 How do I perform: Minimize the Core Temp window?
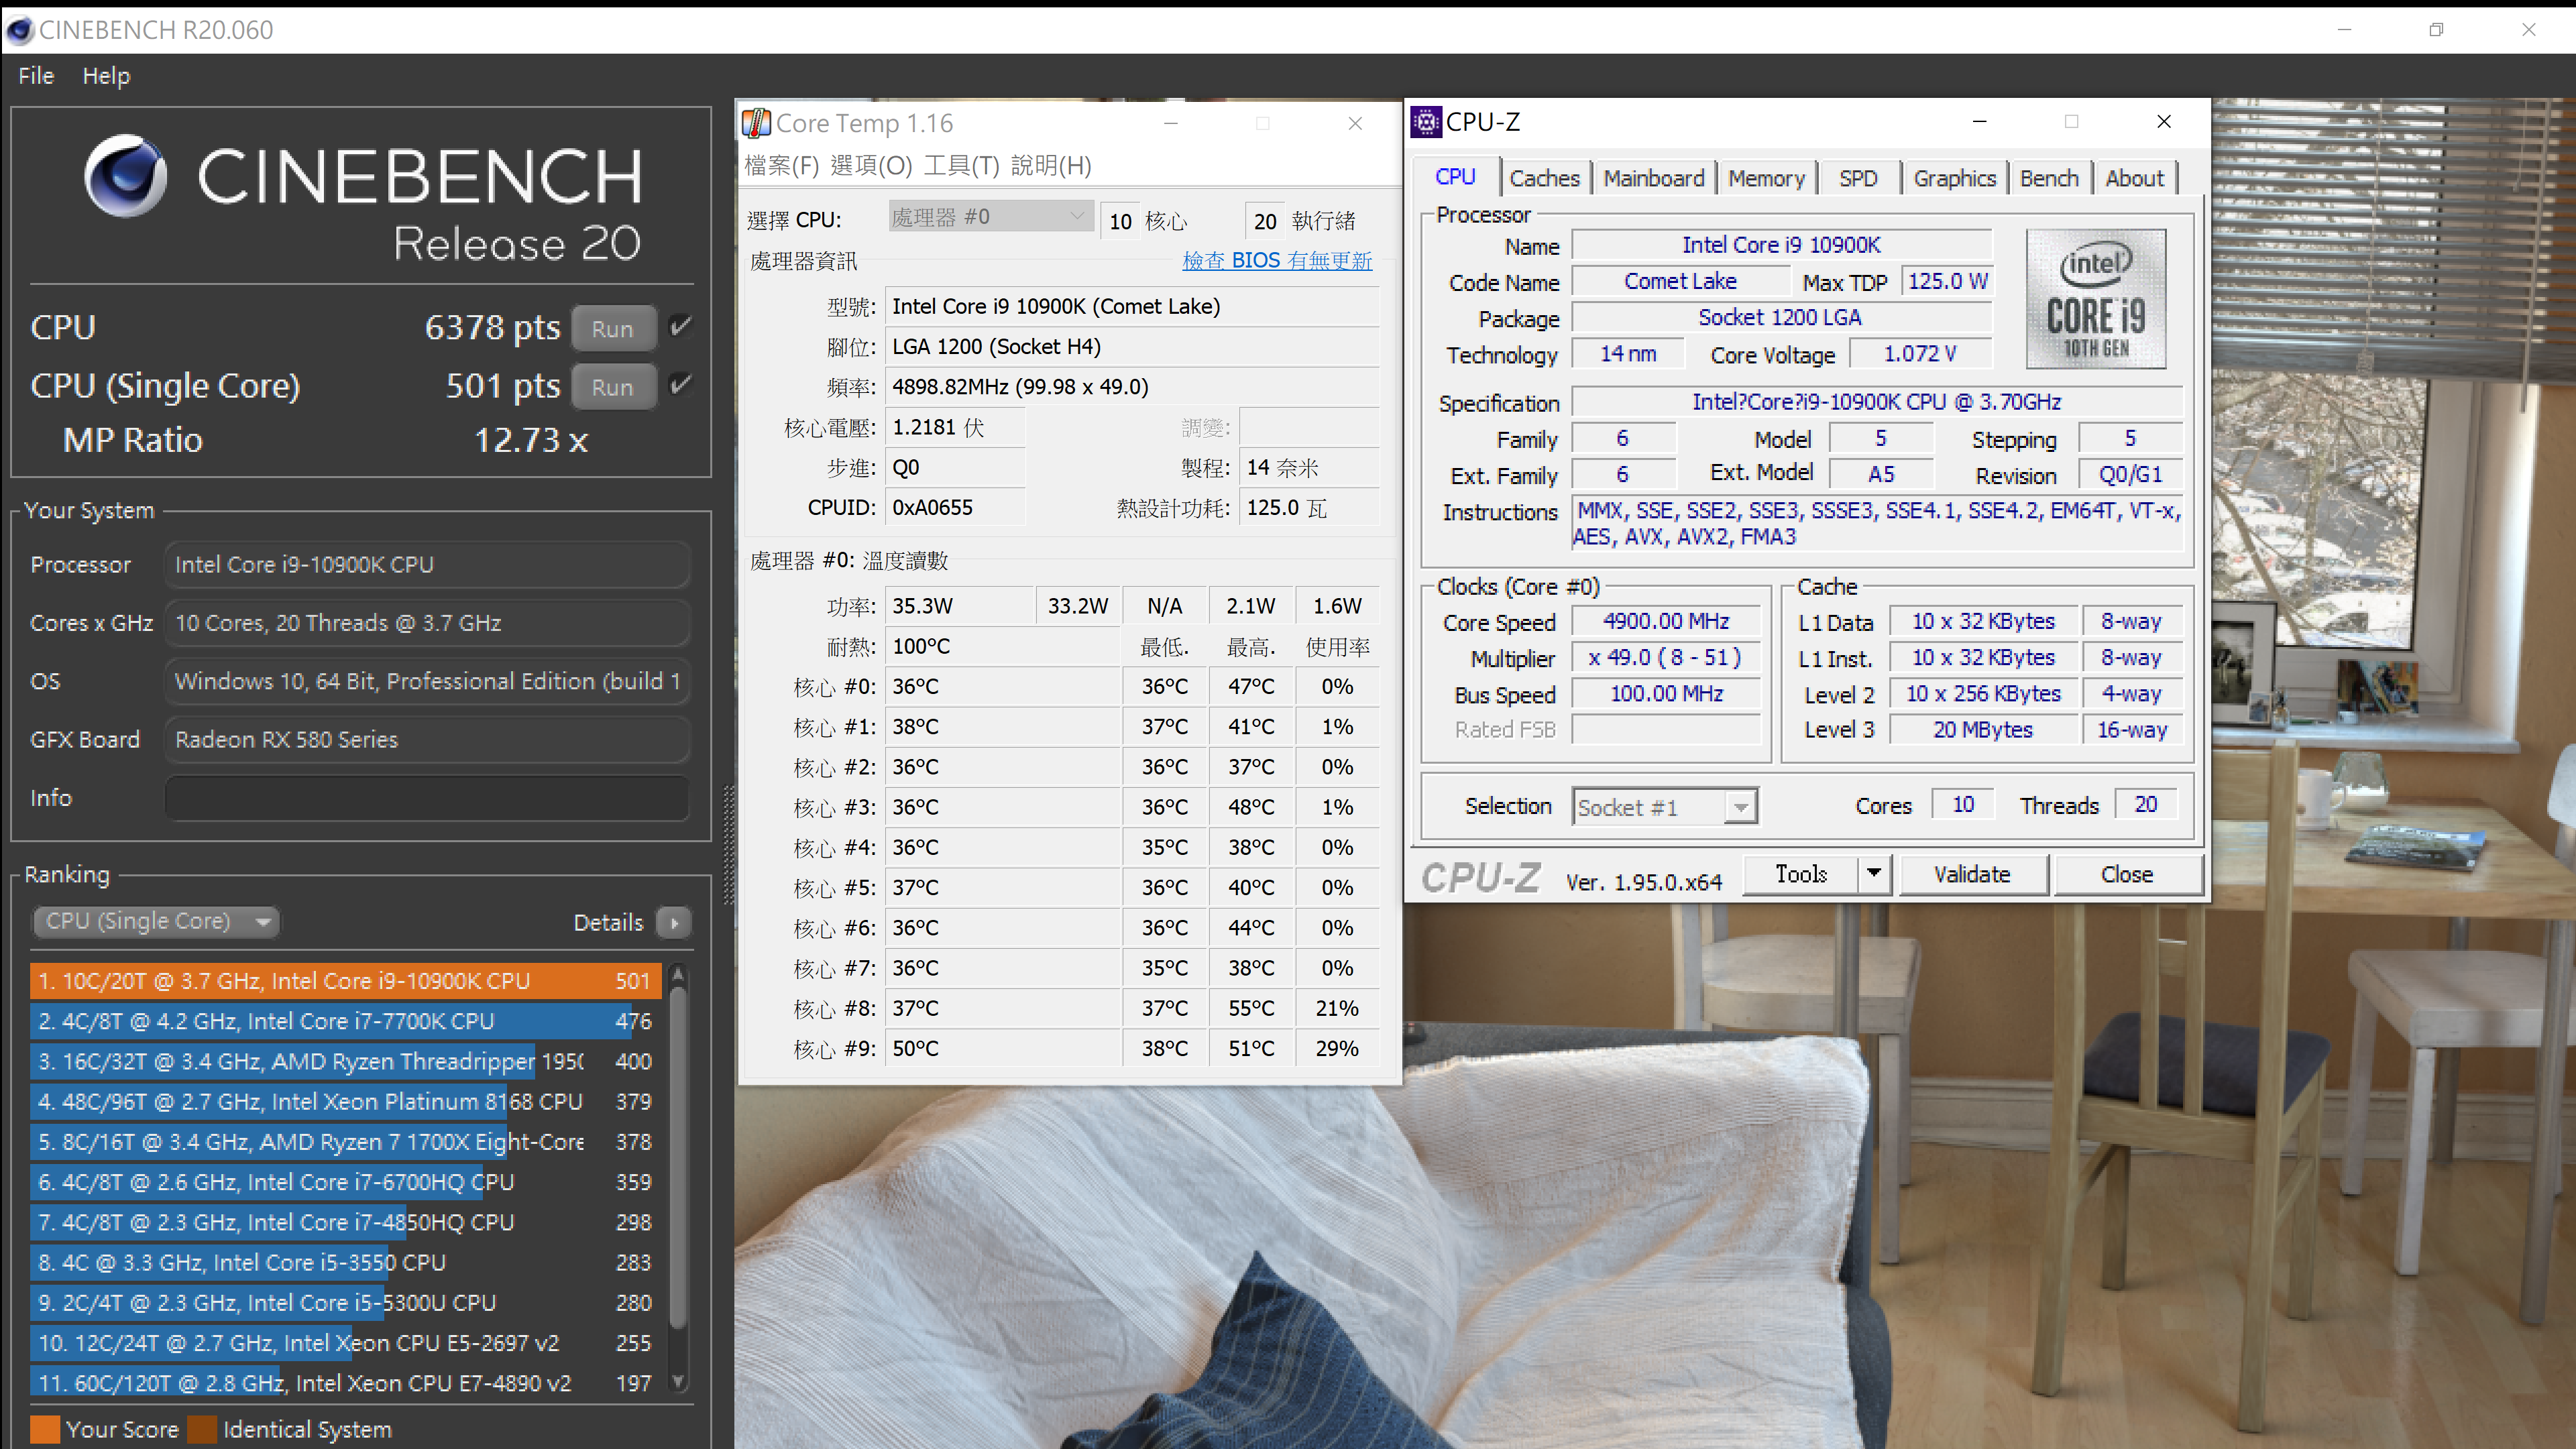pyautogui.click(x=1171, y=123)
